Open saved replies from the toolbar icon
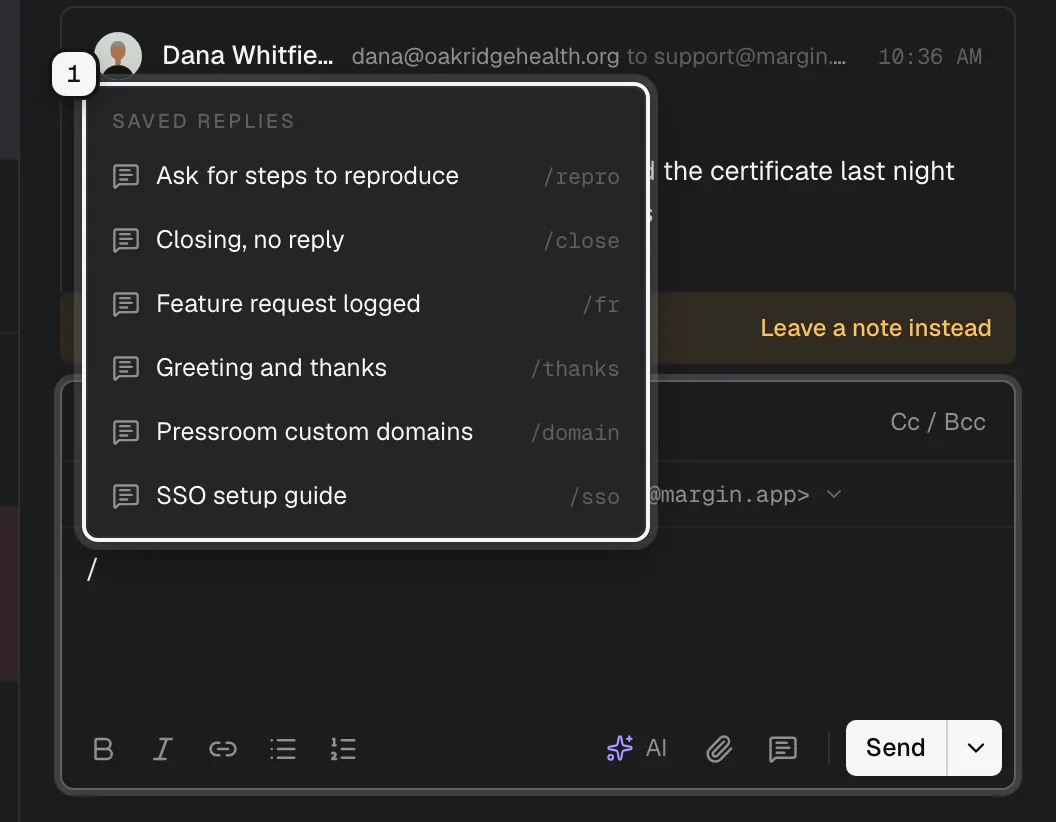This screenshot has height=822, width=1056. point(783,749)
